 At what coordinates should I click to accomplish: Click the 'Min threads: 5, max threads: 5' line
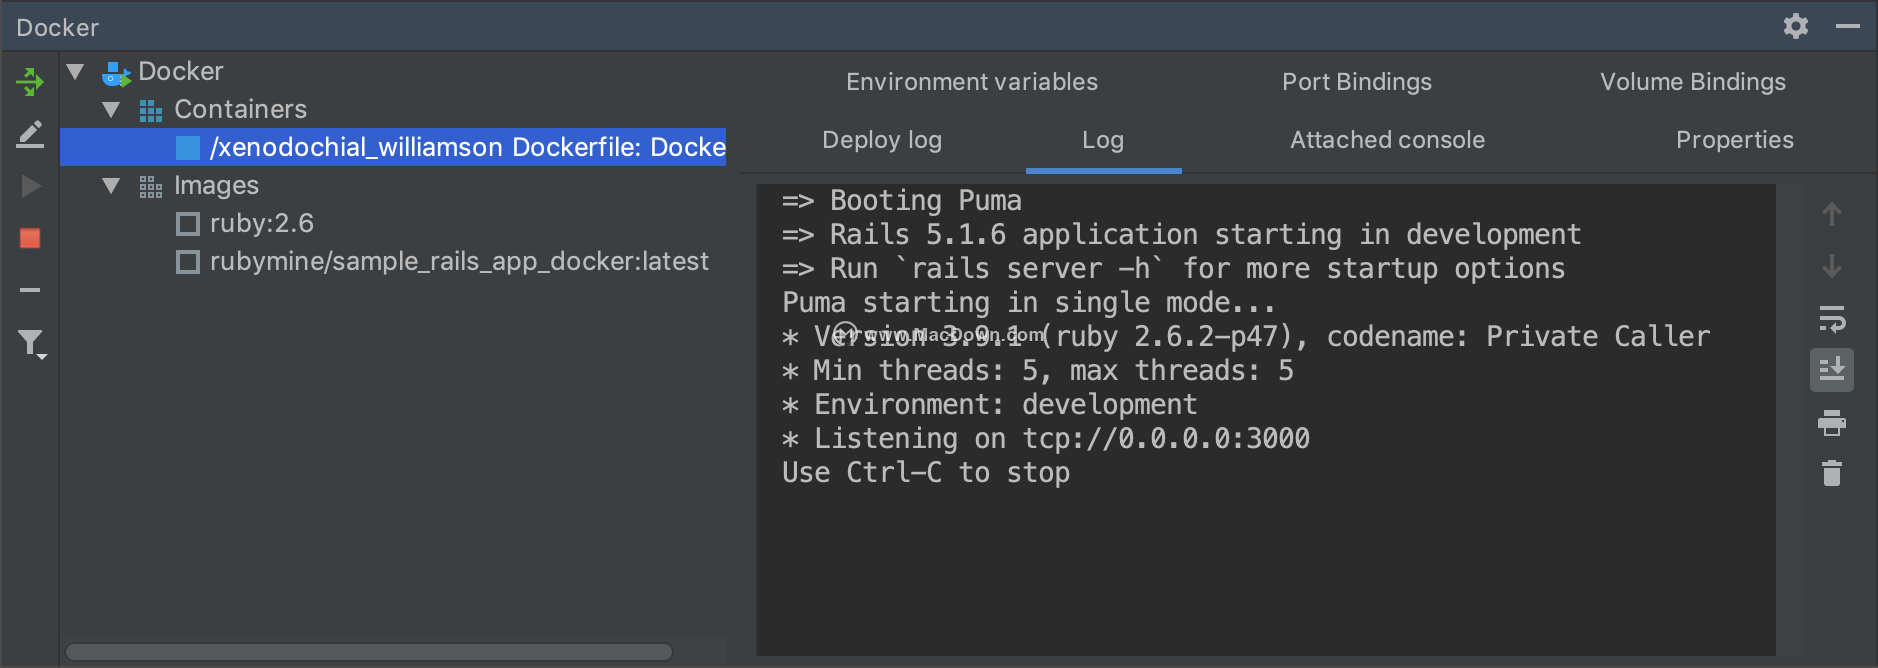[x=1038, y=370]
